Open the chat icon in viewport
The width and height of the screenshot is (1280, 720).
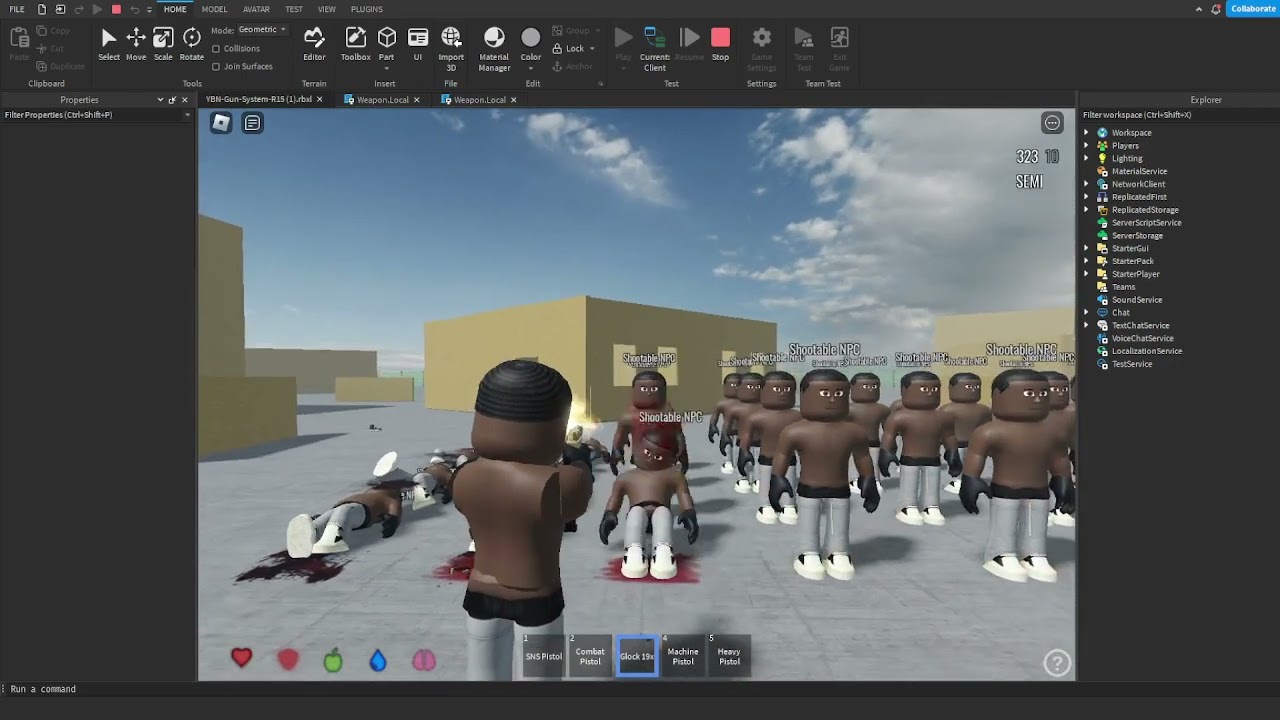(x=253, y=123)
